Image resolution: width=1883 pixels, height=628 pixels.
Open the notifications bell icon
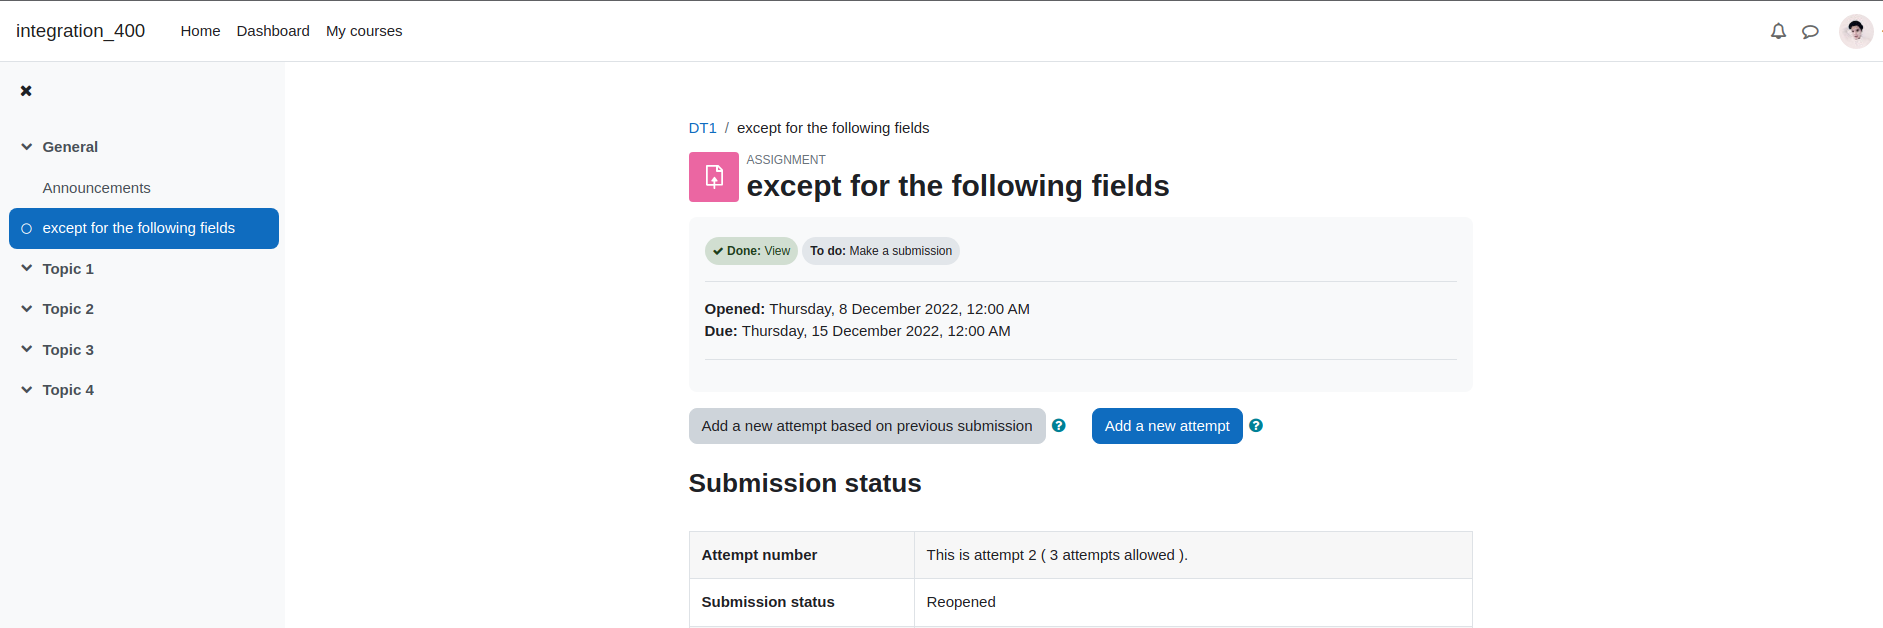[x=1778, y=31]
